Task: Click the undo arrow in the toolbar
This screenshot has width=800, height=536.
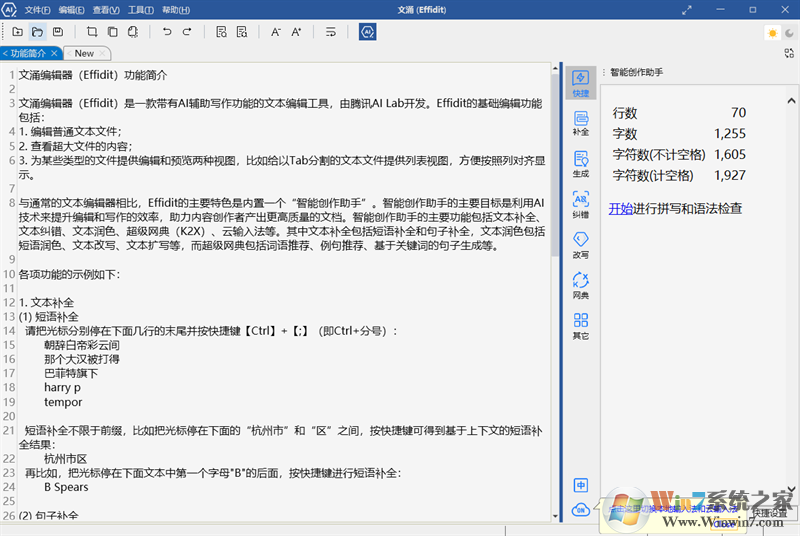Action: pyautogui.click(x=167, y=32)
